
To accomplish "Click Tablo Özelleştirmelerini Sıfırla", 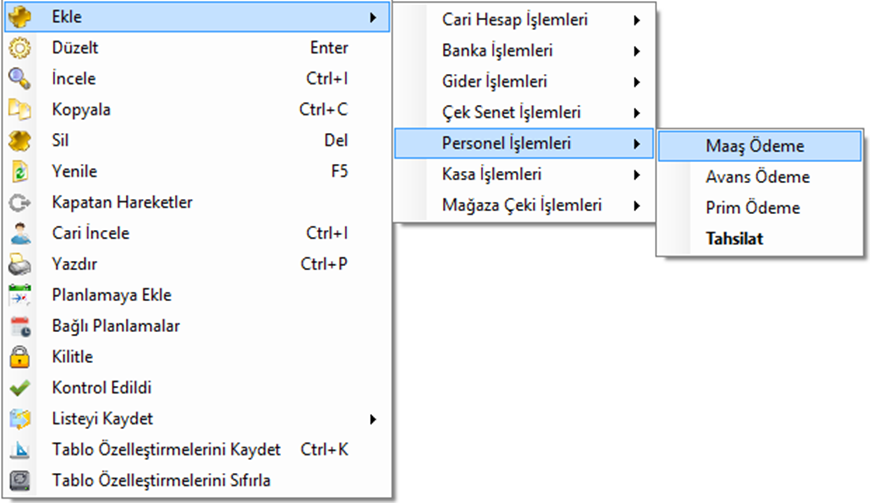I will tap(161, 481).
